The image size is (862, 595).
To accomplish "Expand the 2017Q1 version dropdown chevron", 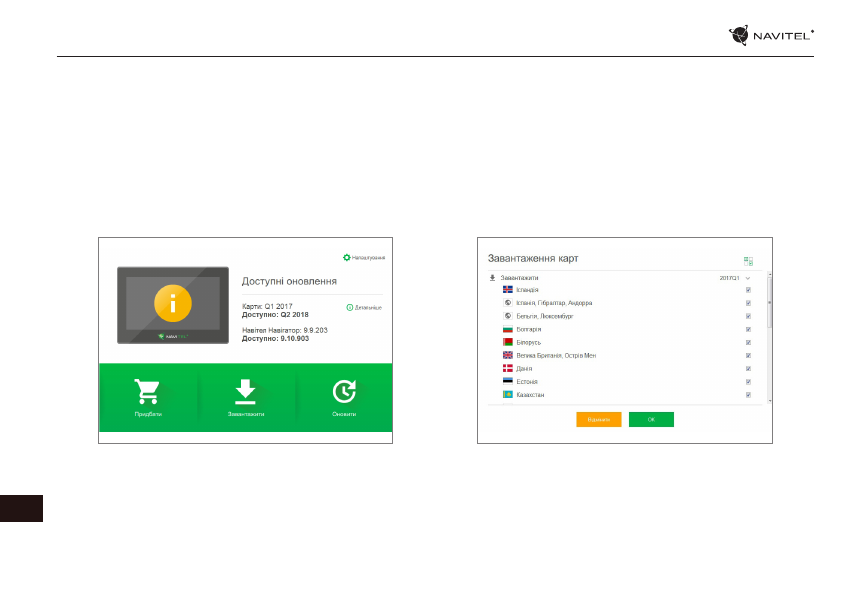I will [747, 277].
